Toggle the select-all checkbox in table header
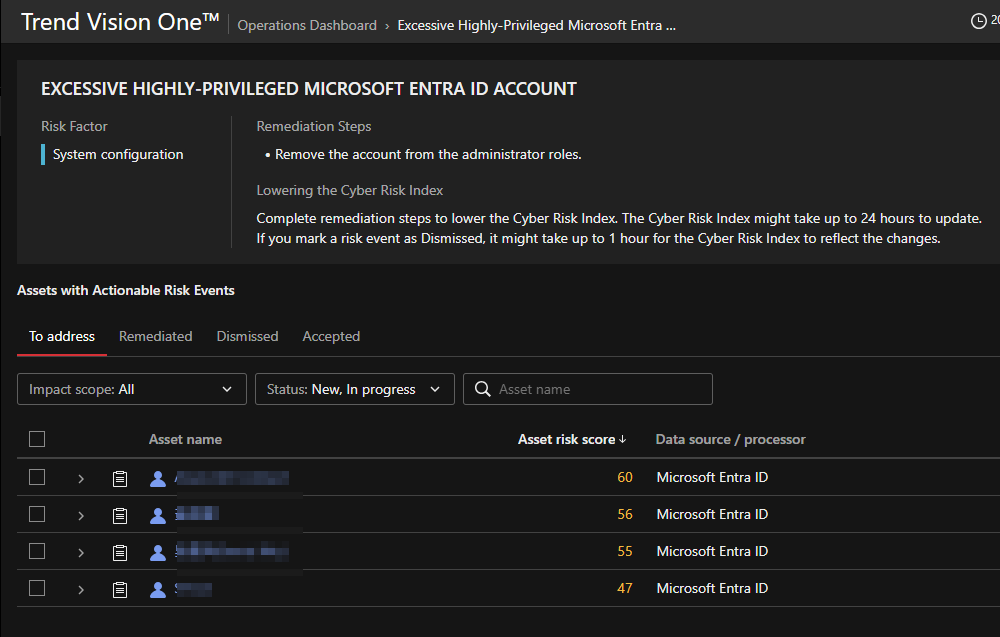This screenshot has width=1000, height=637. [x=37, y=439]
